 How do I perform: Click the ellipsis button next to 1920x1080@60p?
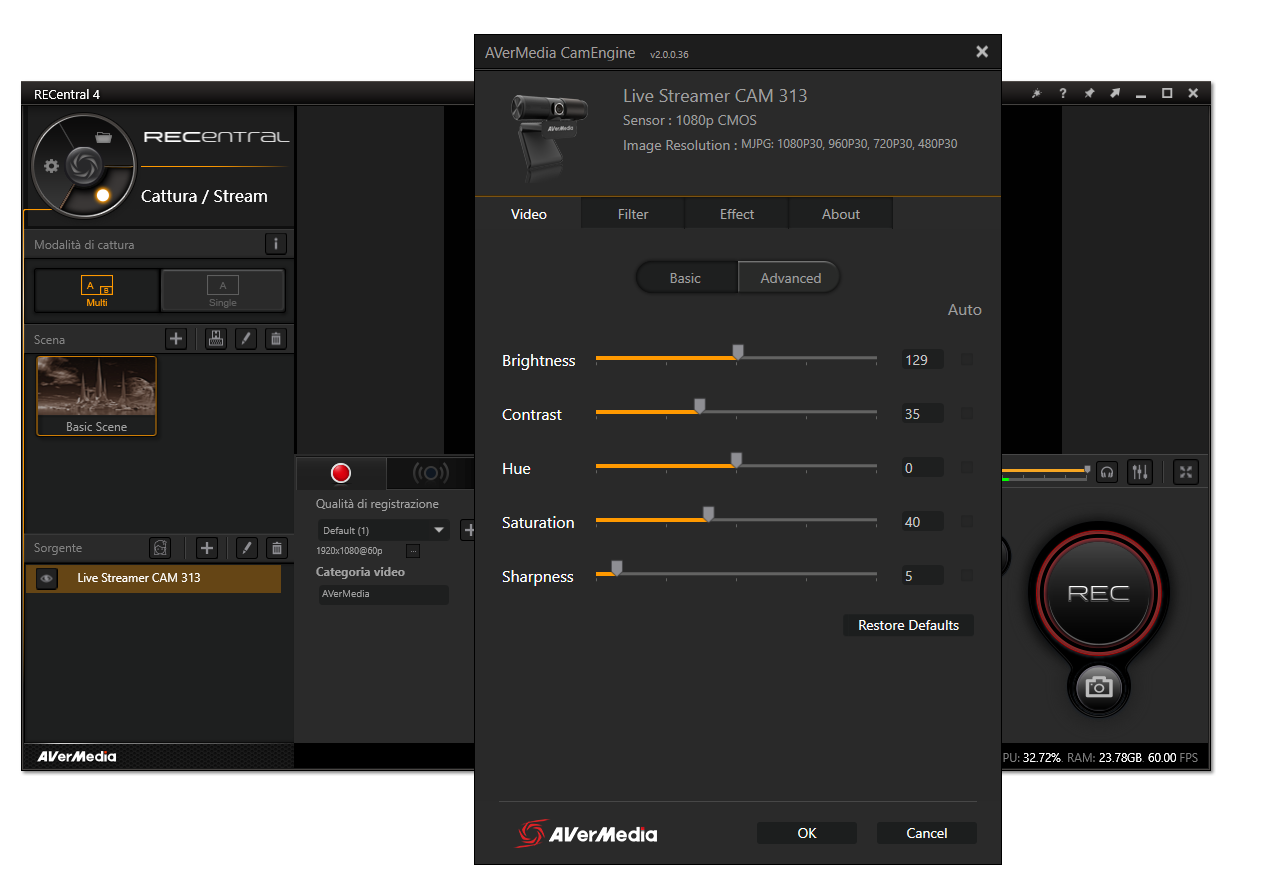point(413,550)
